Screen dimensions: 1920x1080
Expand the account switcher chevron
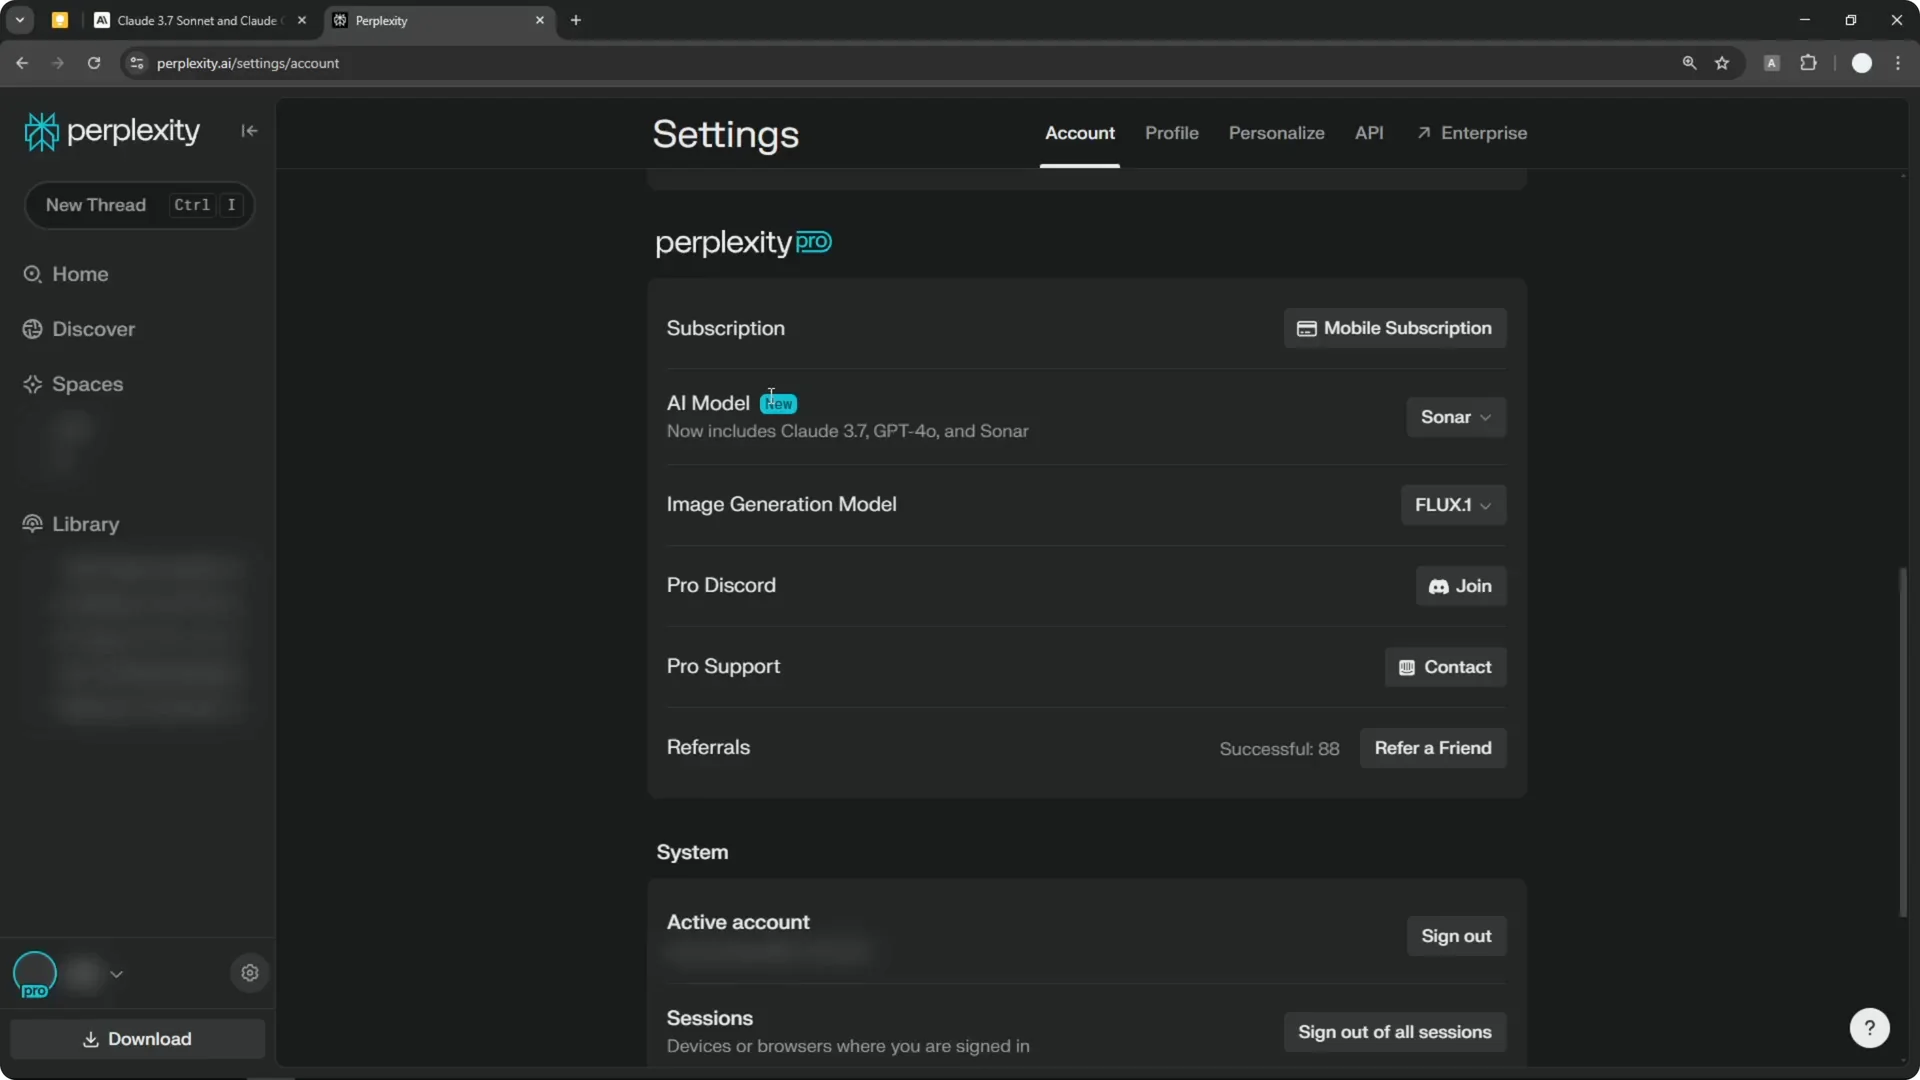pos(117,974)
